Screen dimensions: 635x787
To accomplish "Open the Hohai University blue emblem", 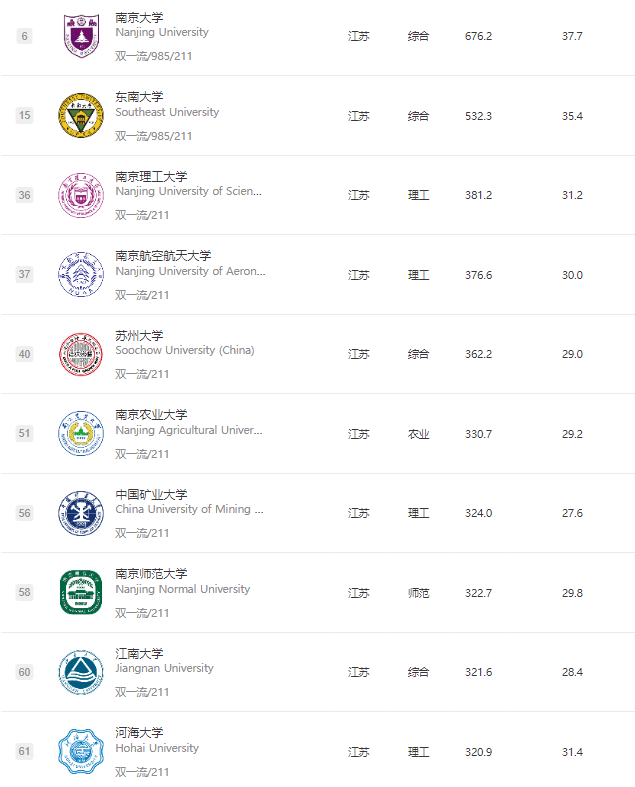I will tap(81, 751).
